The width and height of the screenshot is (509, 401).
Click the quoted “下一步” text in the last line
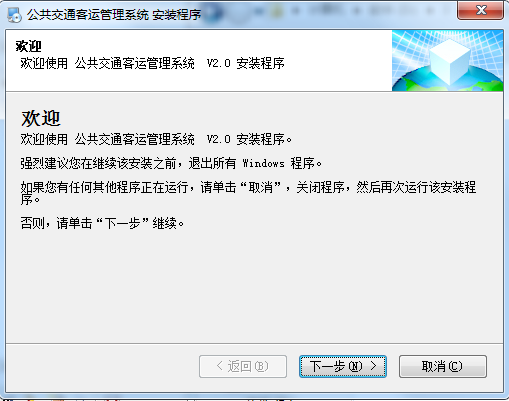pos(122,223)
